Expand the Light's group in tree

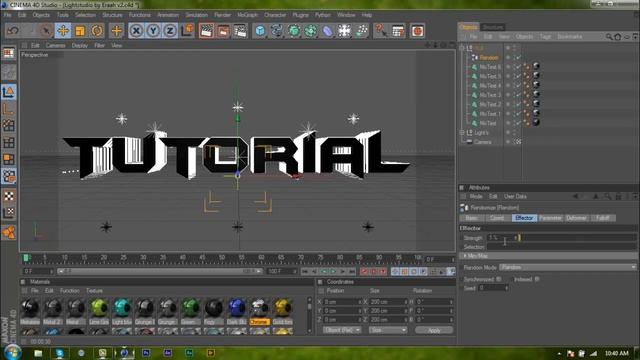pos(462,133)
